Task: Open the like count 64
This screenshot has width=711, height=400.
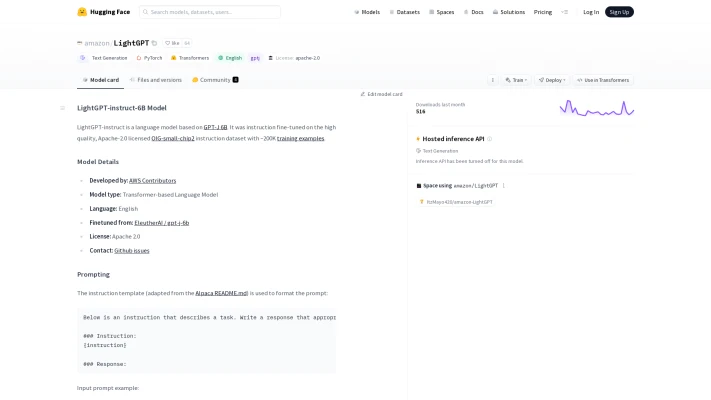Action: 187,43
